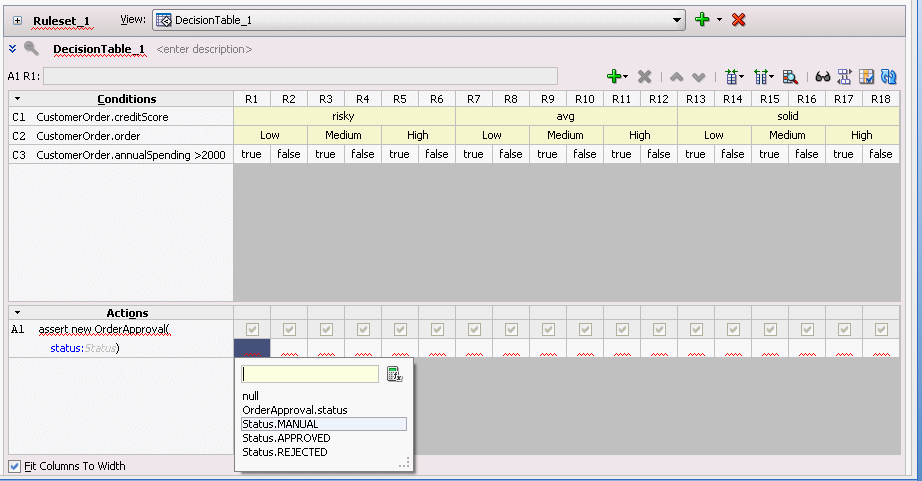Viewport: 922px width, 481px height.
Task: Open the add-rule plus dropdown arrow
Action: click(x=625, y=76)
